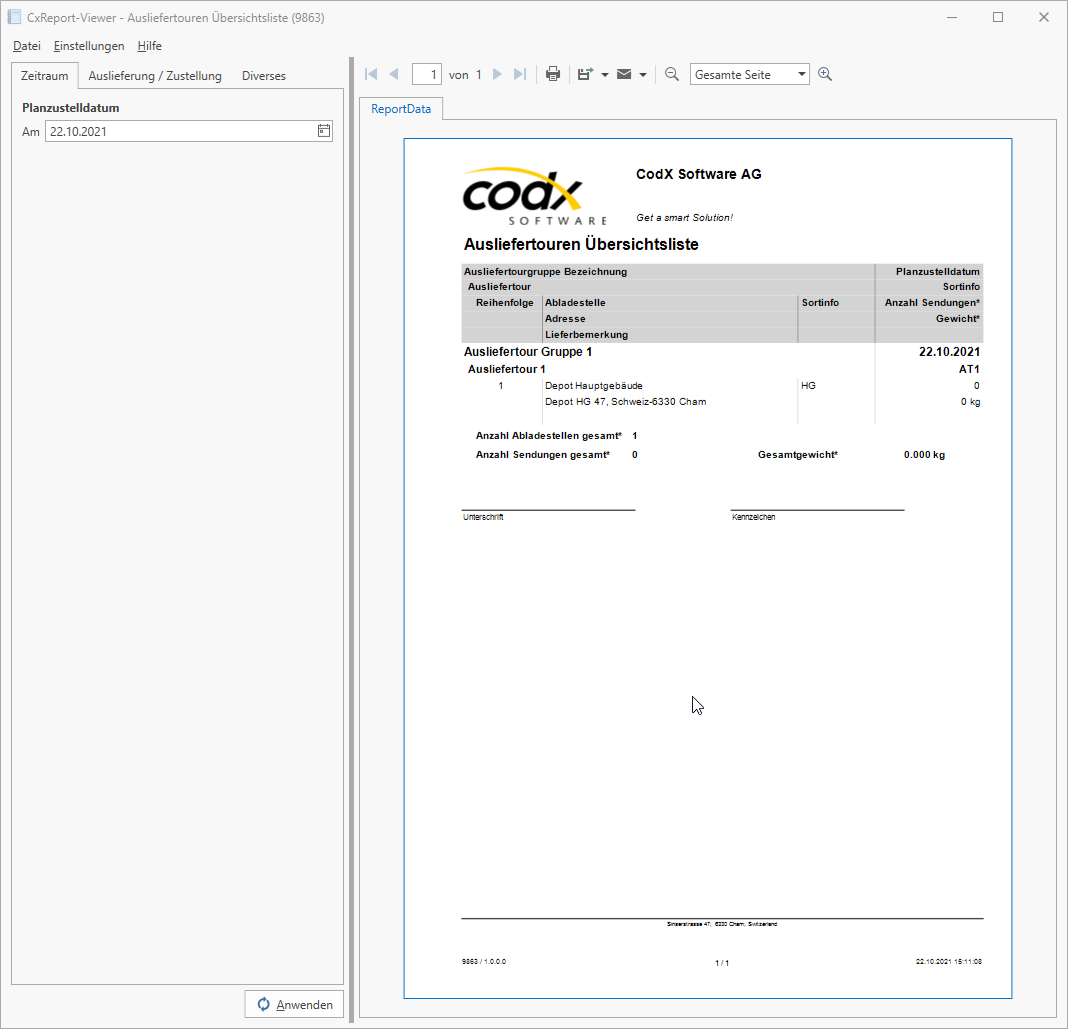Select the 'ReportData' tab above the preview
Viewport: 1068px width, 1029px height.
click(401, 108)
